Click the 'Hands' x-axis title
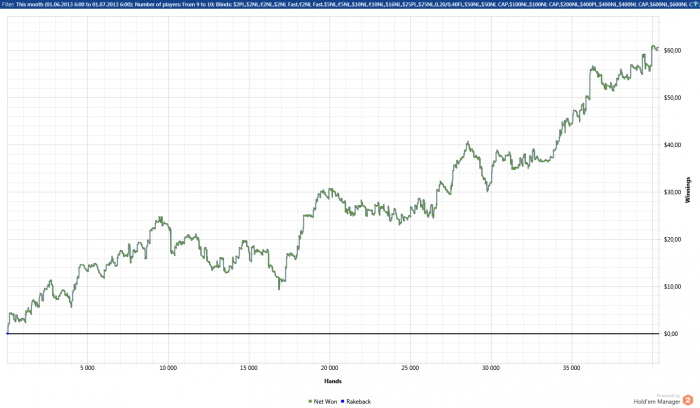 [x=333, y=381]
